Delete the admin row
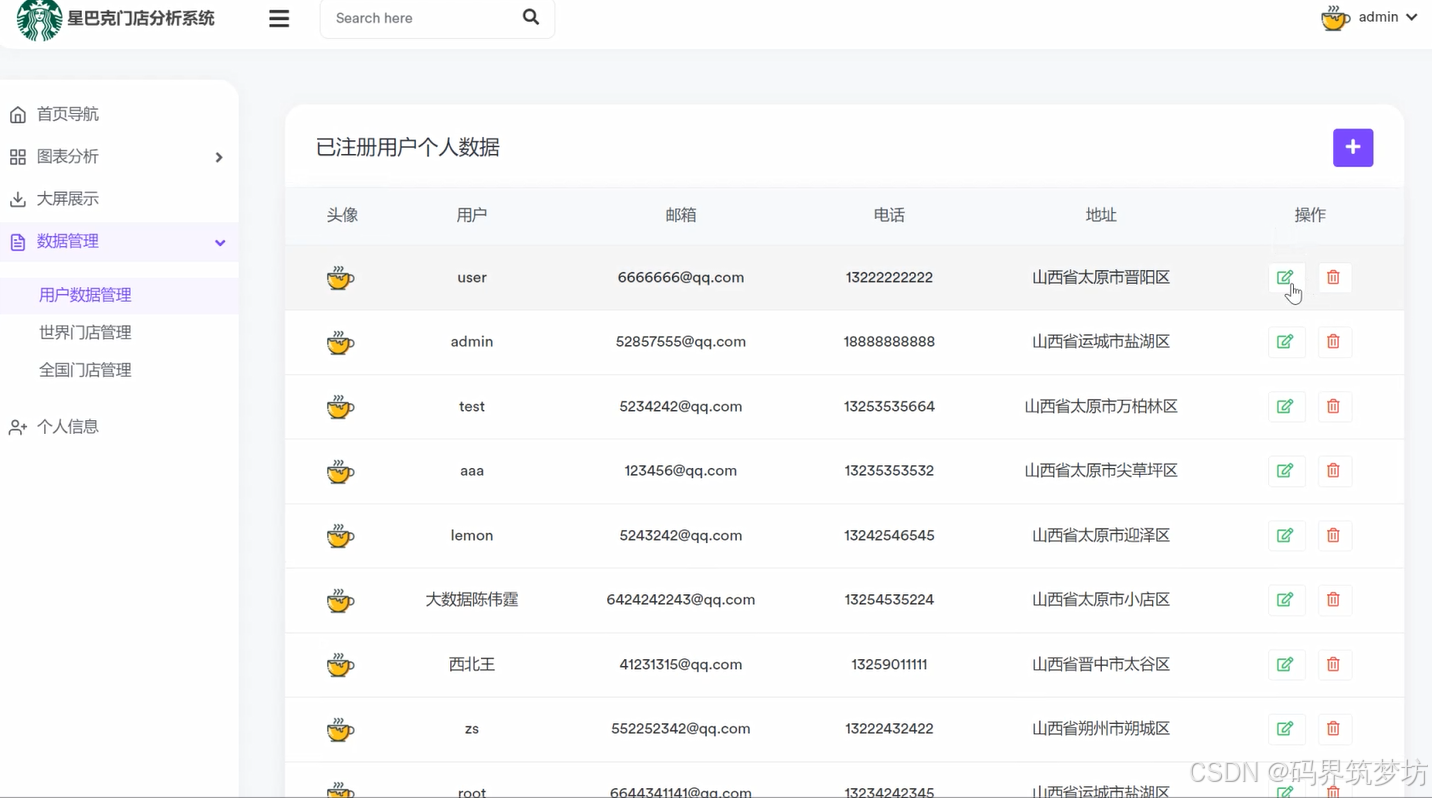This screenshot has width=1432, height=798. [1333, 342]
